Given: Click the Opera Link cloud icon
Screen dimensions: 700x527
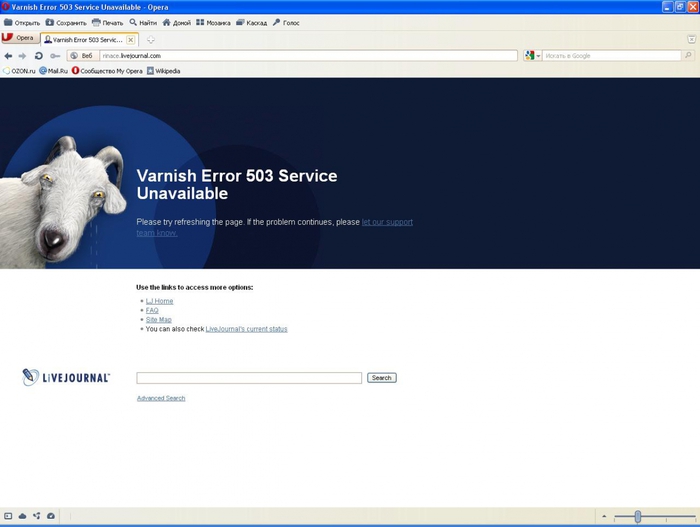Looking at the screenshot, I should pyautogui.click(x=22, y=516).
